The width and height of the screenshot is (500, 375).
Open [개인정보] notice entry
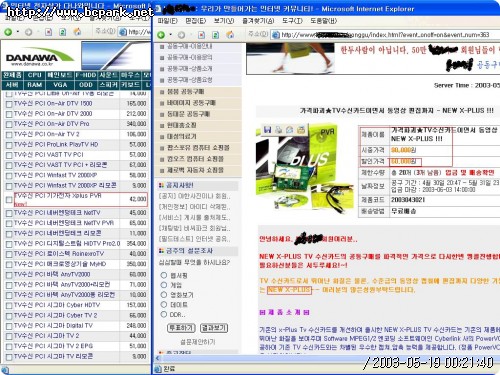click(x=194, y=207)
